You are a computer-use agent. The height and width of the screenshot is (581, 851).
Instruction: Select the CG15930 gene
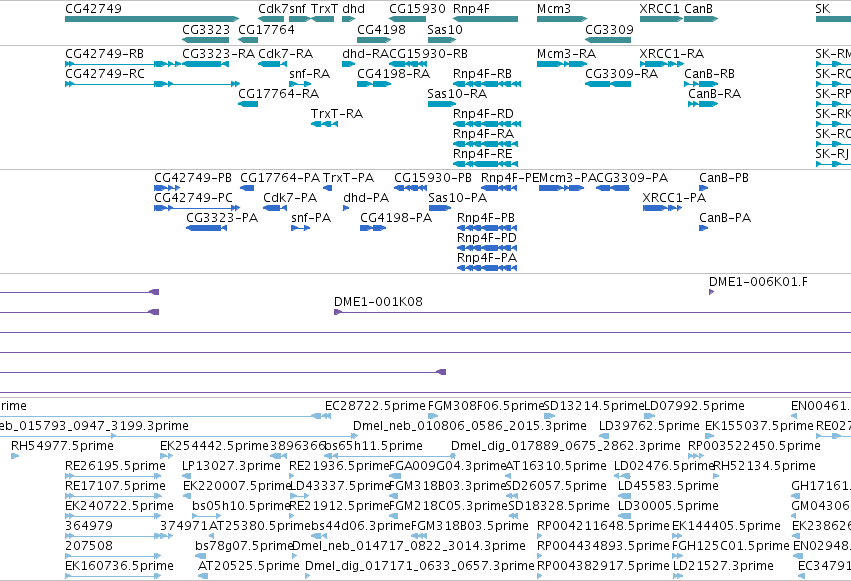pyautogui.click(x=407, y=19)
